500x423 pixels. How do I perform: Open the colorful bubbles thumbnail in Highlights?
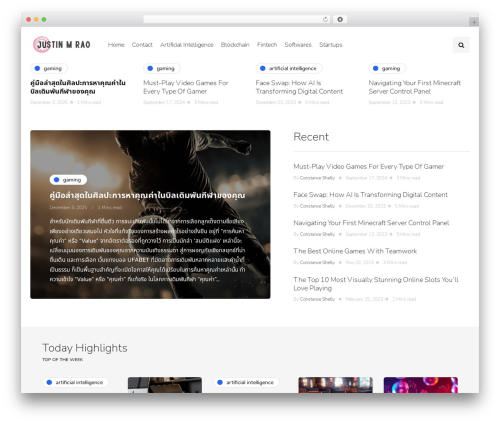(x=421, y=385)
